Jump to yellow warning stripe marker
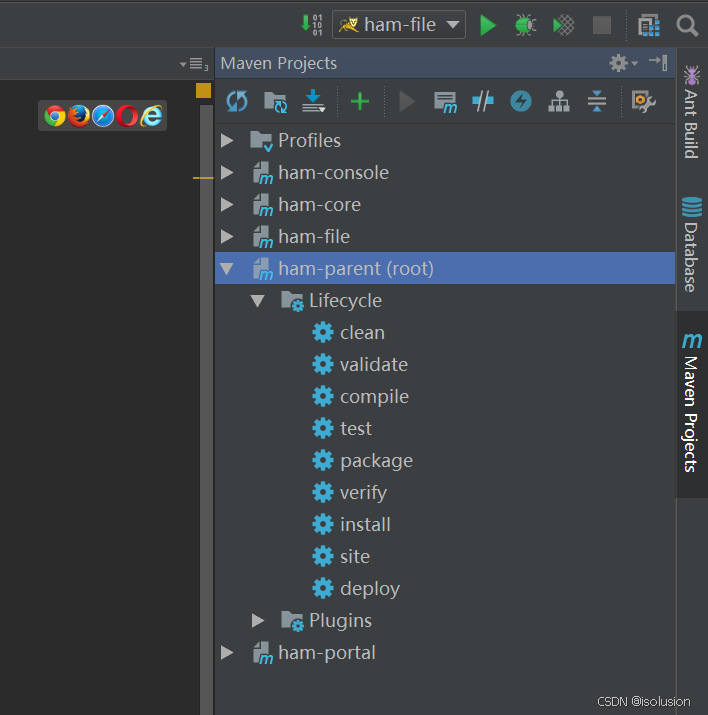The width and height of the screenshot is (708, 715). tap(203, 177)
